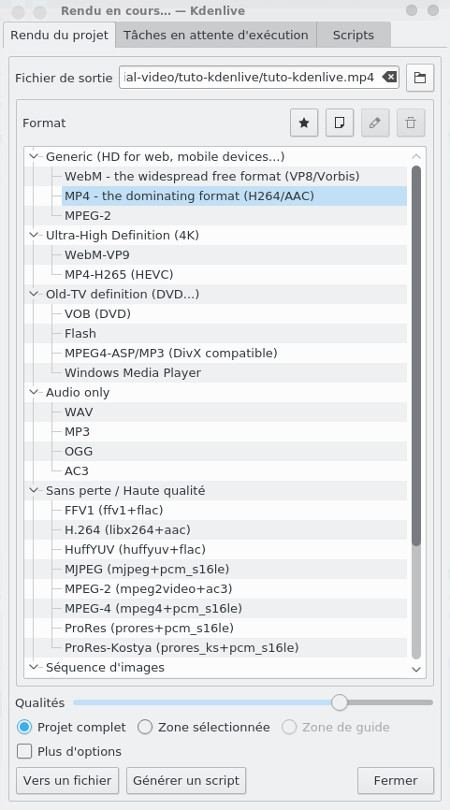Image resolution: width=450 pixels, height=810 pixels.
Task: Click the Générer un script button
Action: pos(186,780)
